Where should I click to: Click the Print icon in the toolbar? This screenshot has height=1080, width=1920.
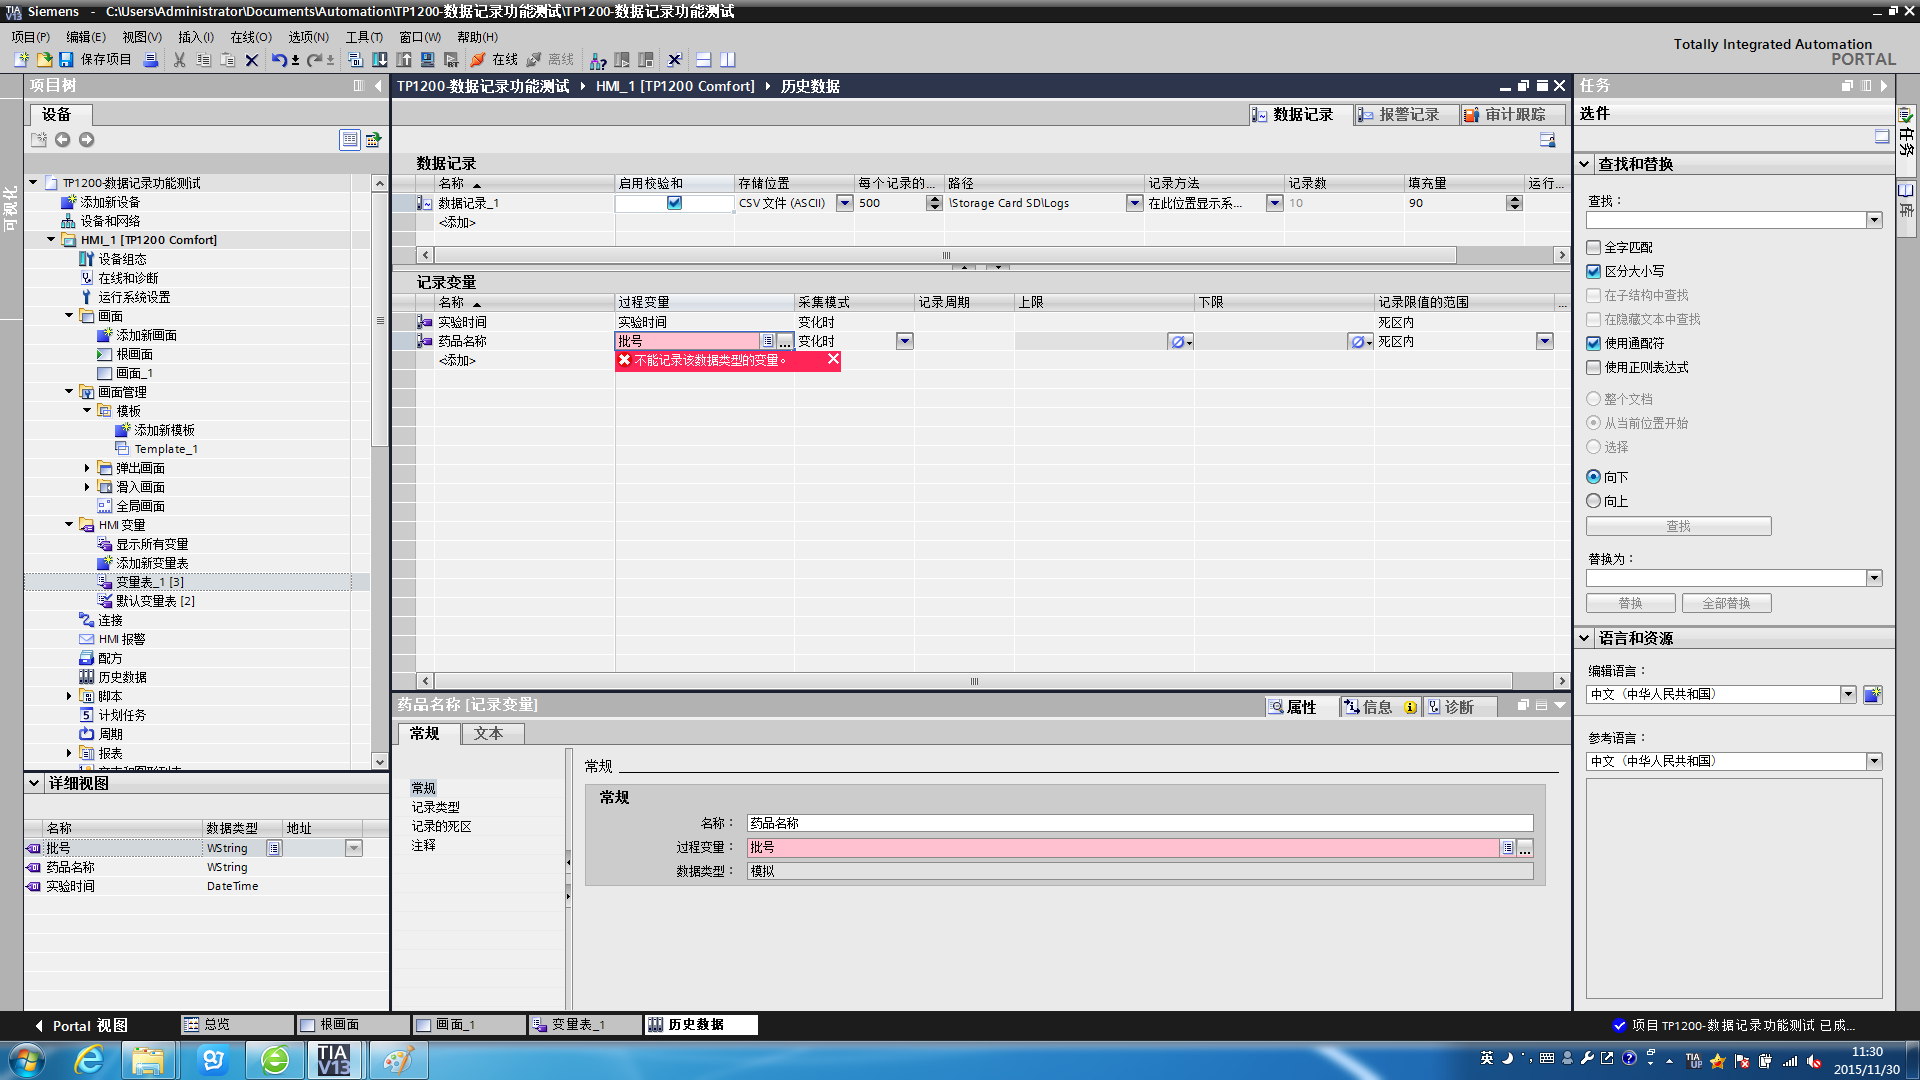(x=150, y=60)
